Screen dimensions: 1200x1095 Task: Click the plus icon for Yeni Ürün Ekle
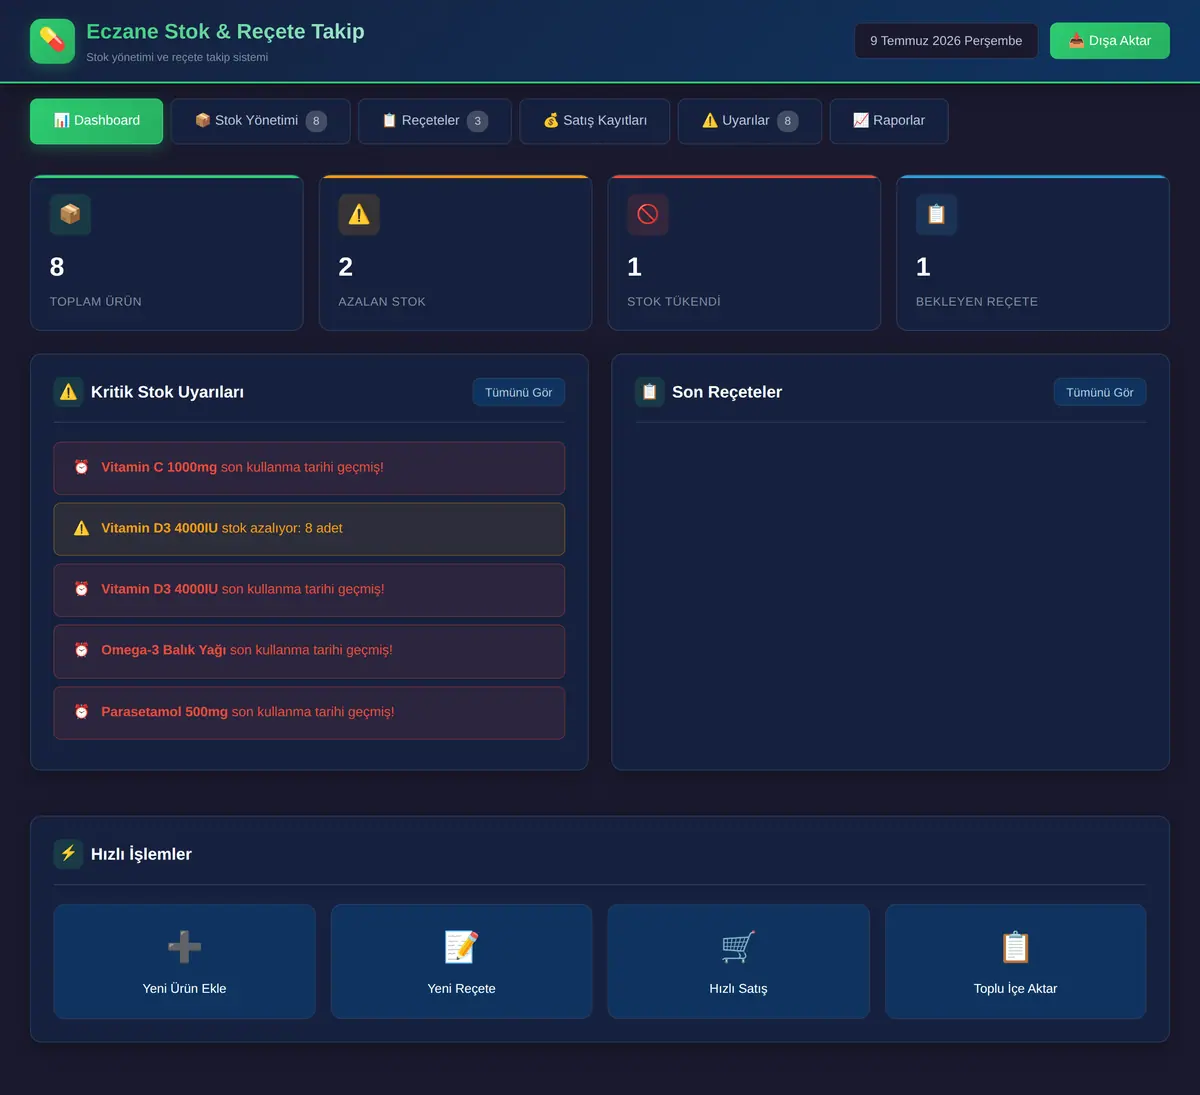184,946
